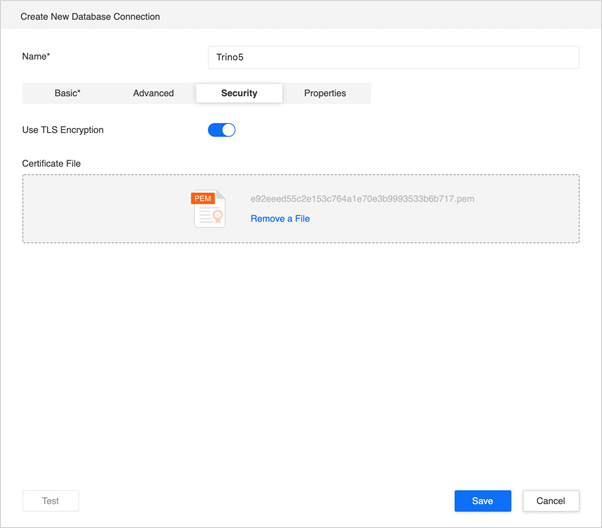
Task: Click the white knob of the TLS switch
Action: [x=228, y=130]
